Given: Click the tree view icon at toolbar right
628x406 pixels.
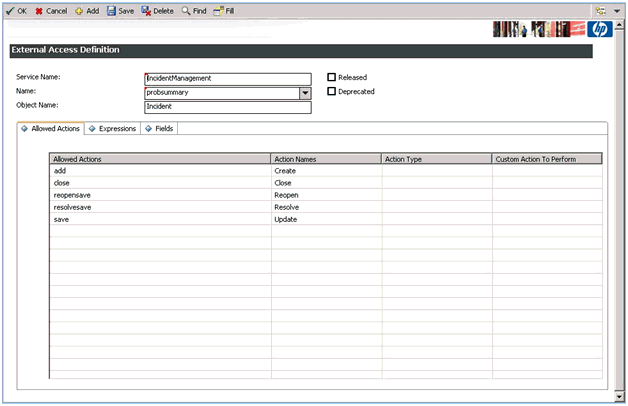Looking at the screenshot, I should pos(600,11).
